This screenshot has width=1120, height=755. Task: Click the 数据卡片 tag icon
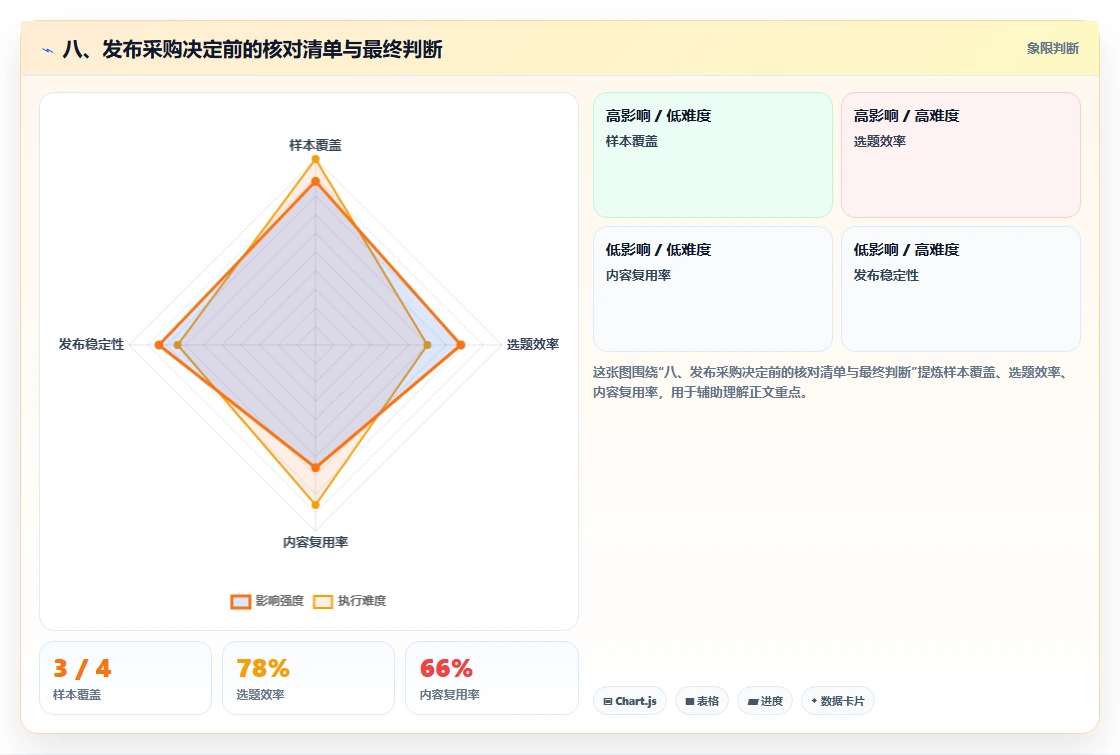[814, 701]
